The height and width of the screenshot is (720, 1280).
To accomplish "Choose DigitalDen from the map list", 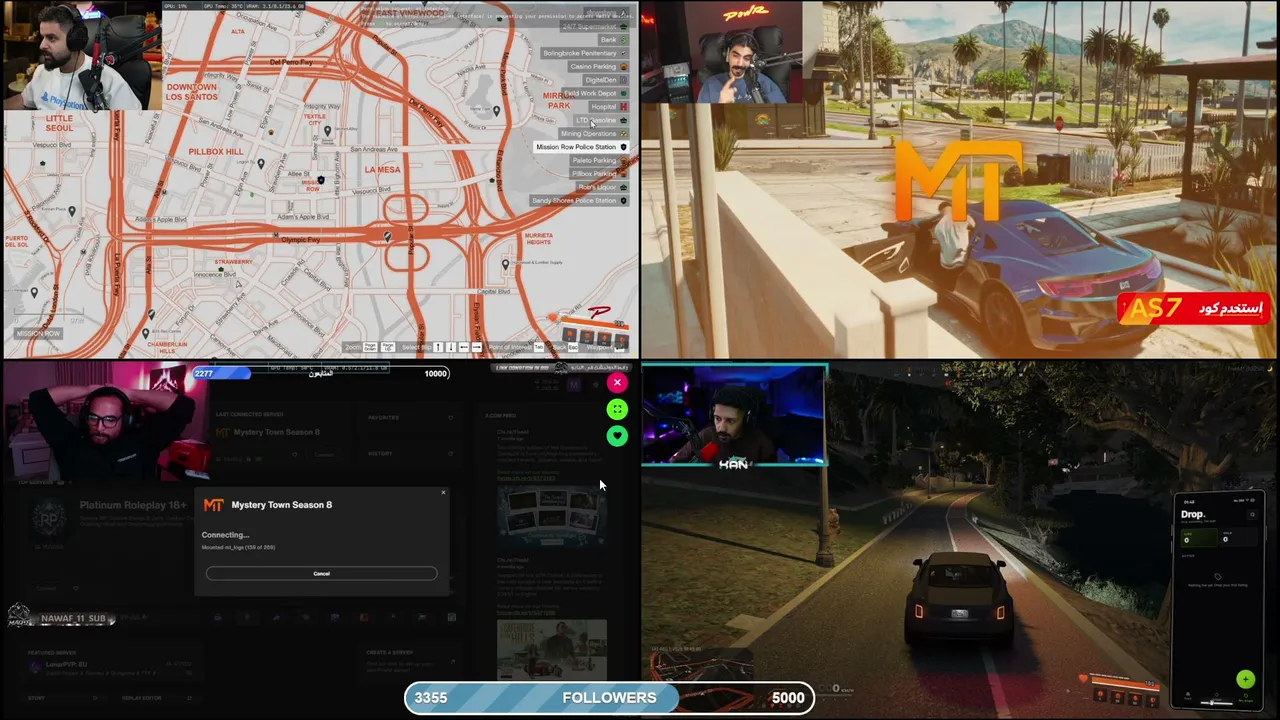I will 605,80.
